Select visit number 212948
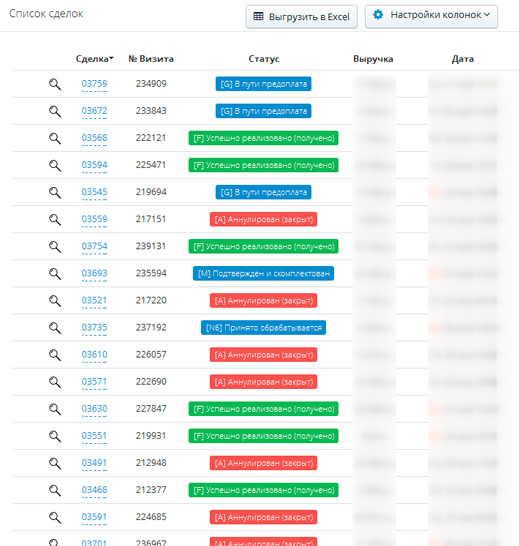 (x=151, y=463)
